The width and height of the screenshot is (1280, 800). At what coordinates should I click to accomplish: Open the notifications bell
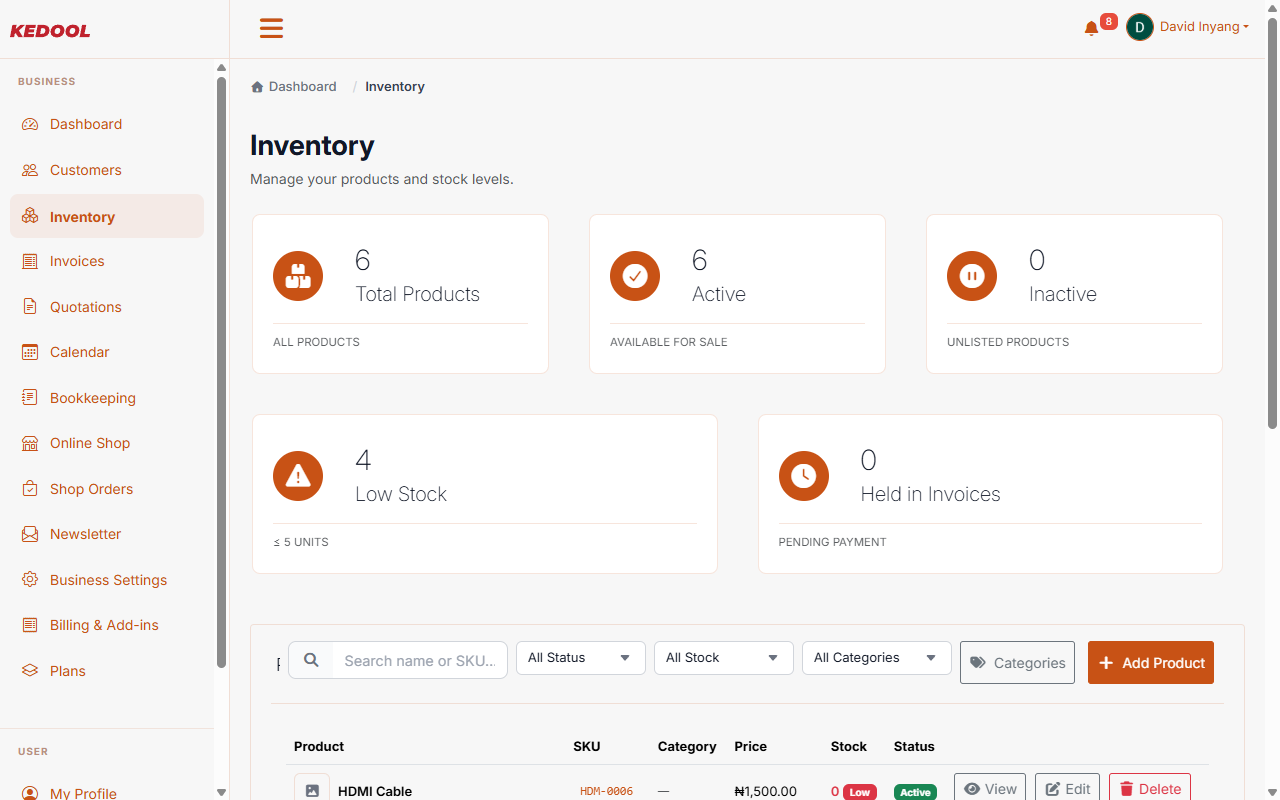coord(1091,29)
